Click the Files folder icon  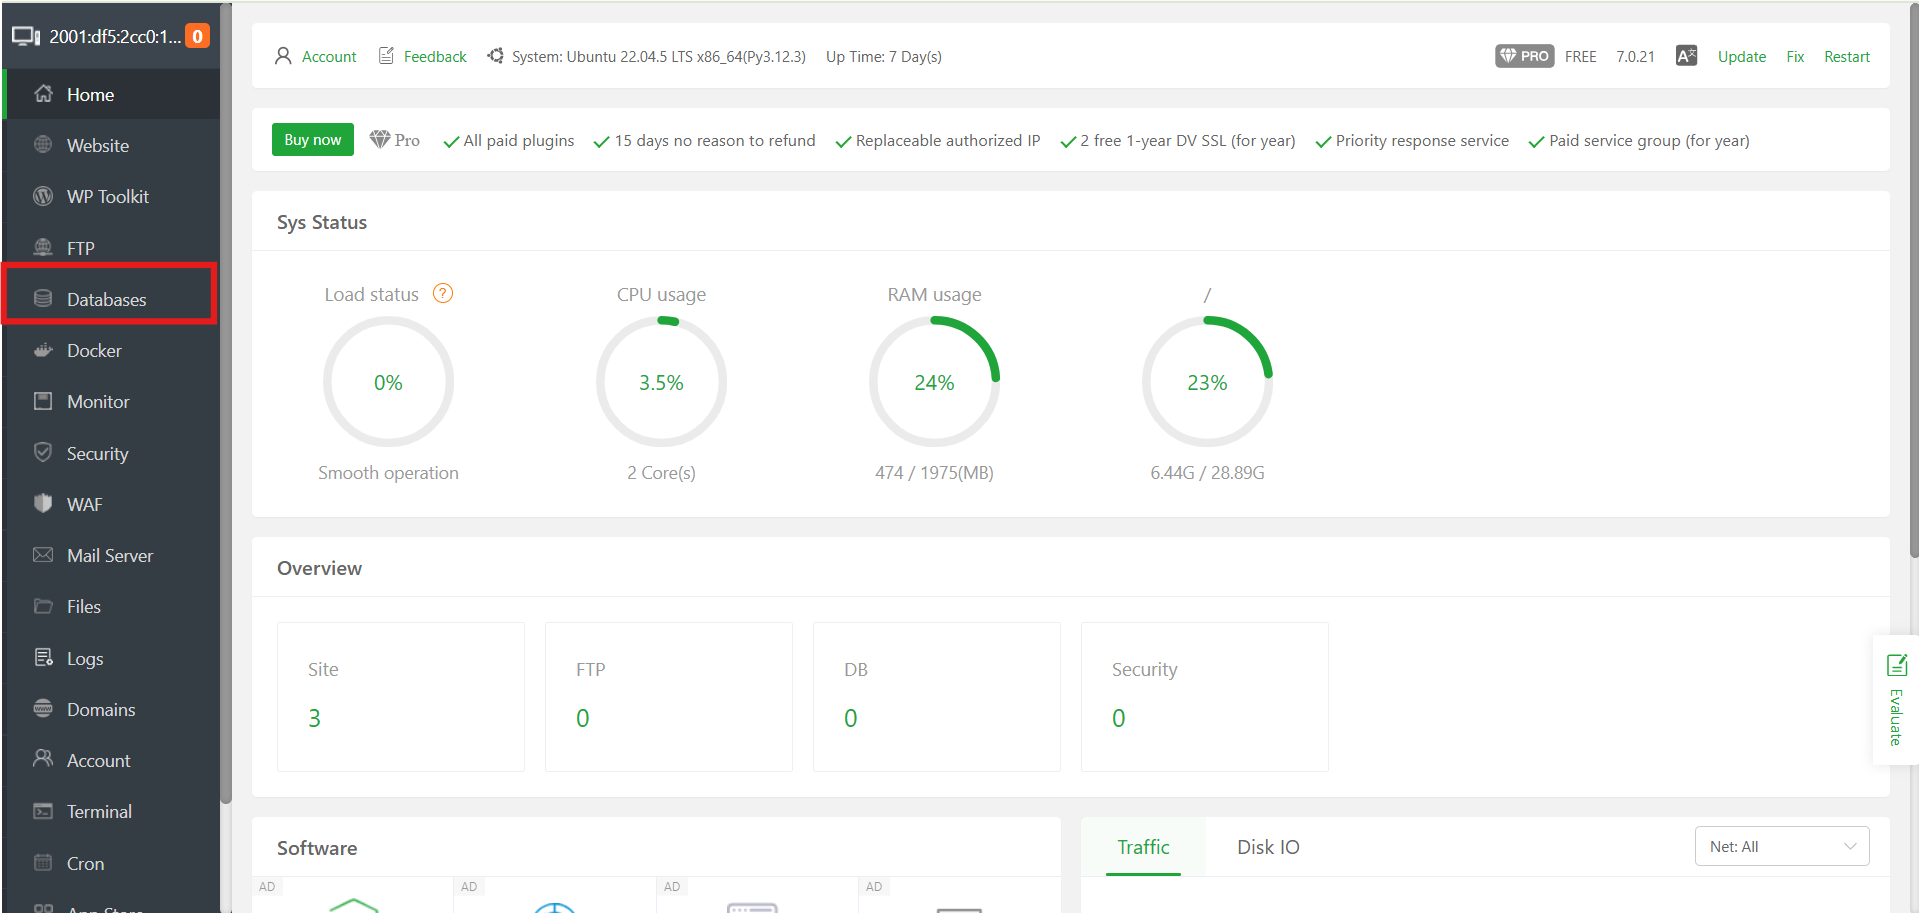pos(43,606)
